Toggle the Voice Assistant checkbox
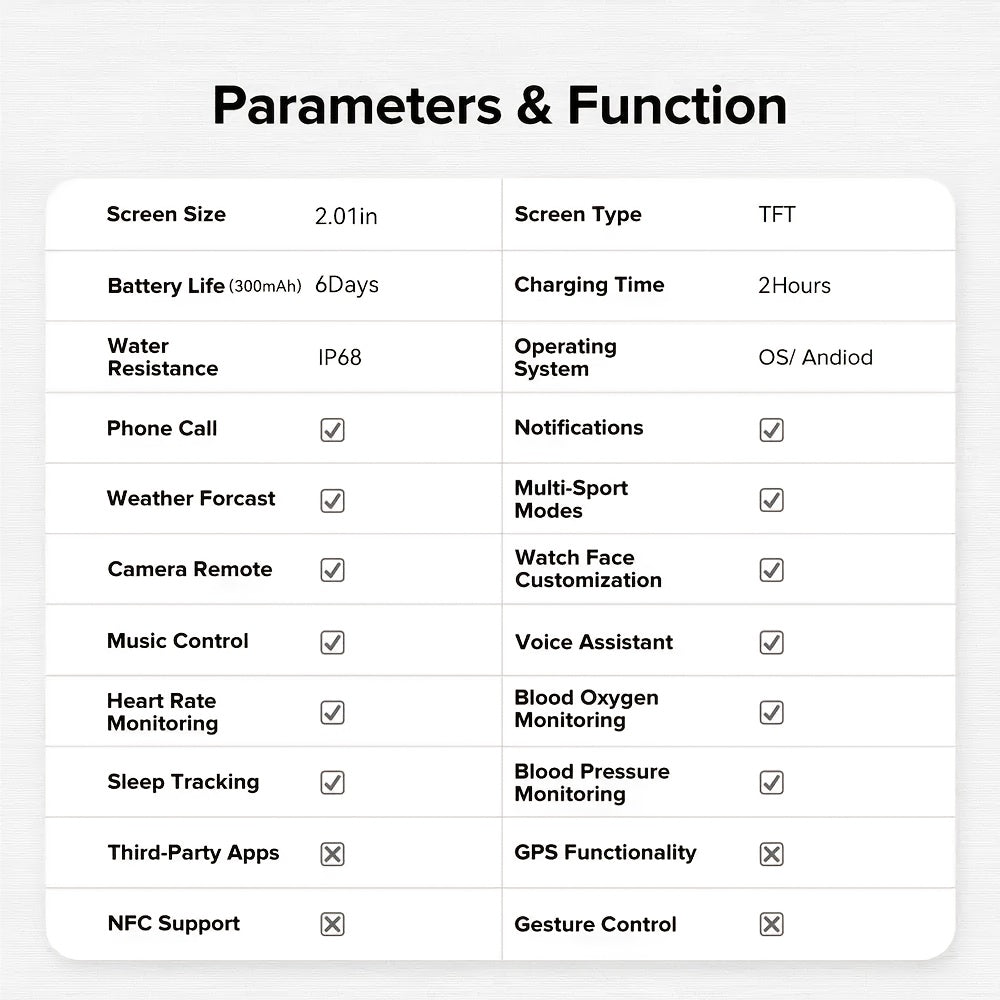1000x1000 pixels. 771,642
